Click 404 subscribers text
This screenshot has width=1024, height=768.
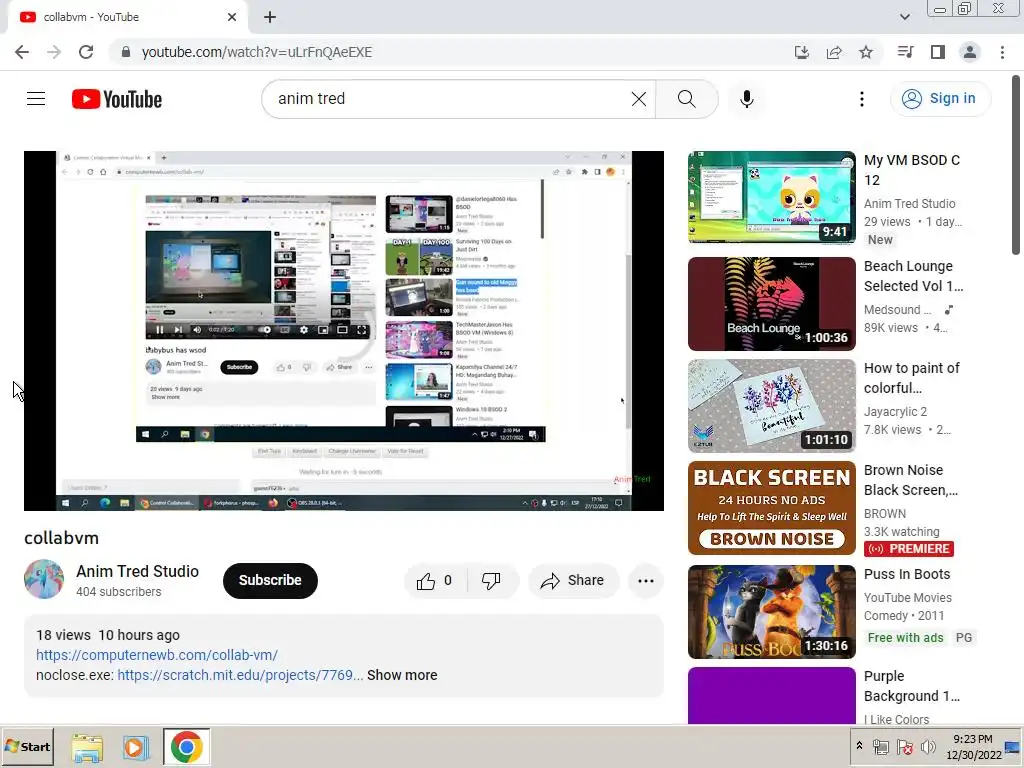(118, 592)
